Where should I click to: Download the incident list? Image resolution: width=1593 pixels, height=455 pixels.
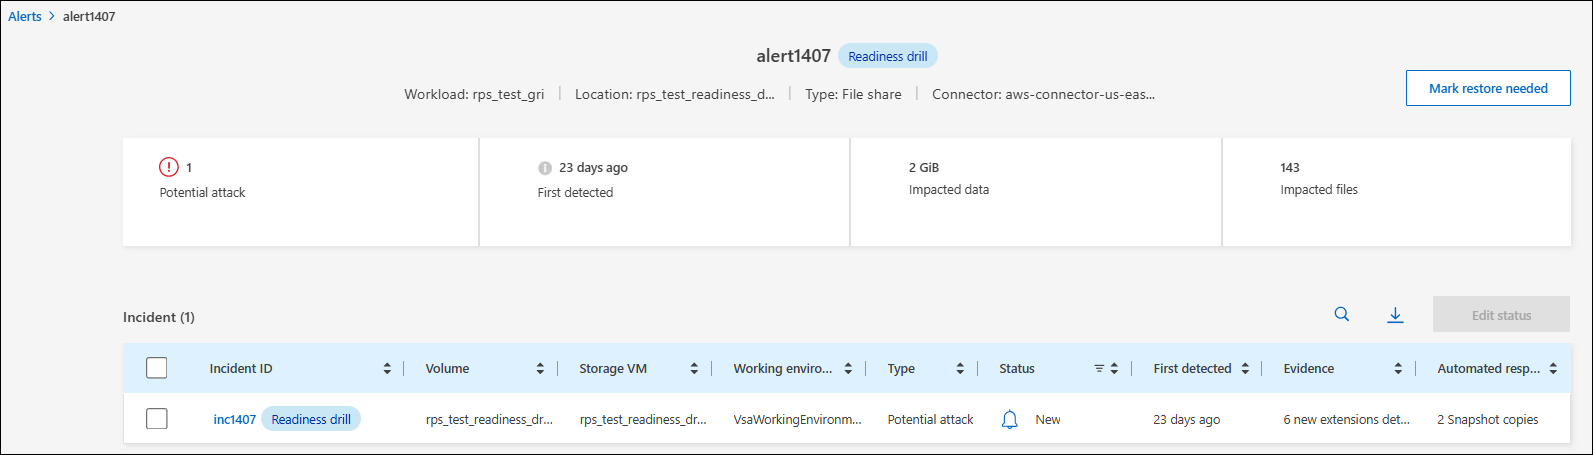click(1395, 315)
